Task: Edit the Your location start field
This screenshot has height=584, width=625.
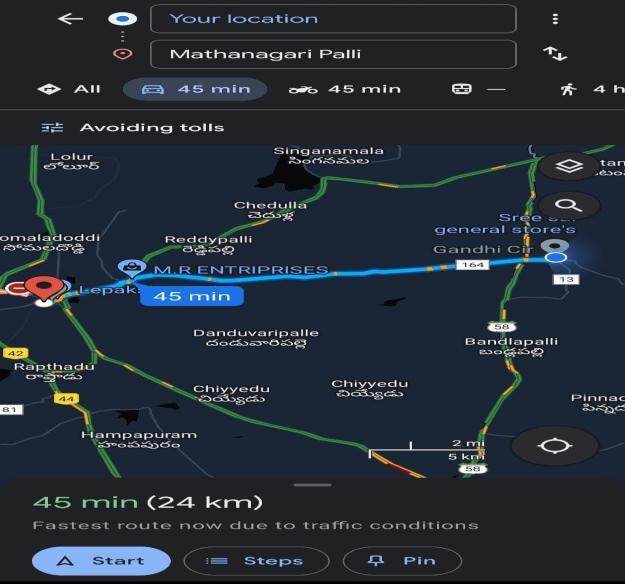Action: pos(333,19)
